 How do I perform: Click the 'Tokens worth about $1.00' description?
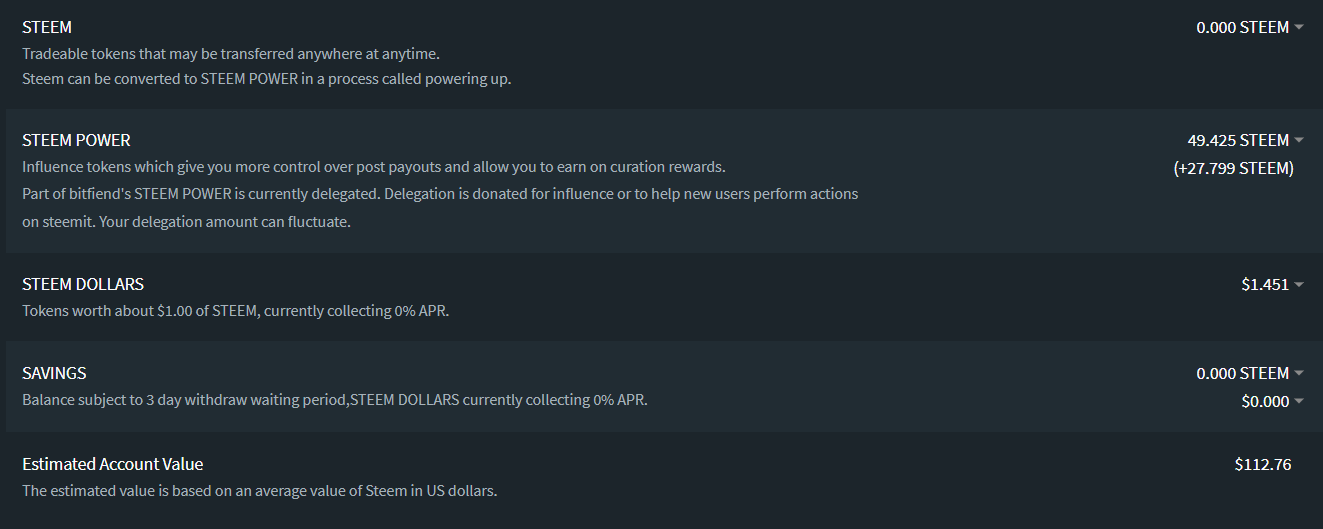tap(236, 311)
